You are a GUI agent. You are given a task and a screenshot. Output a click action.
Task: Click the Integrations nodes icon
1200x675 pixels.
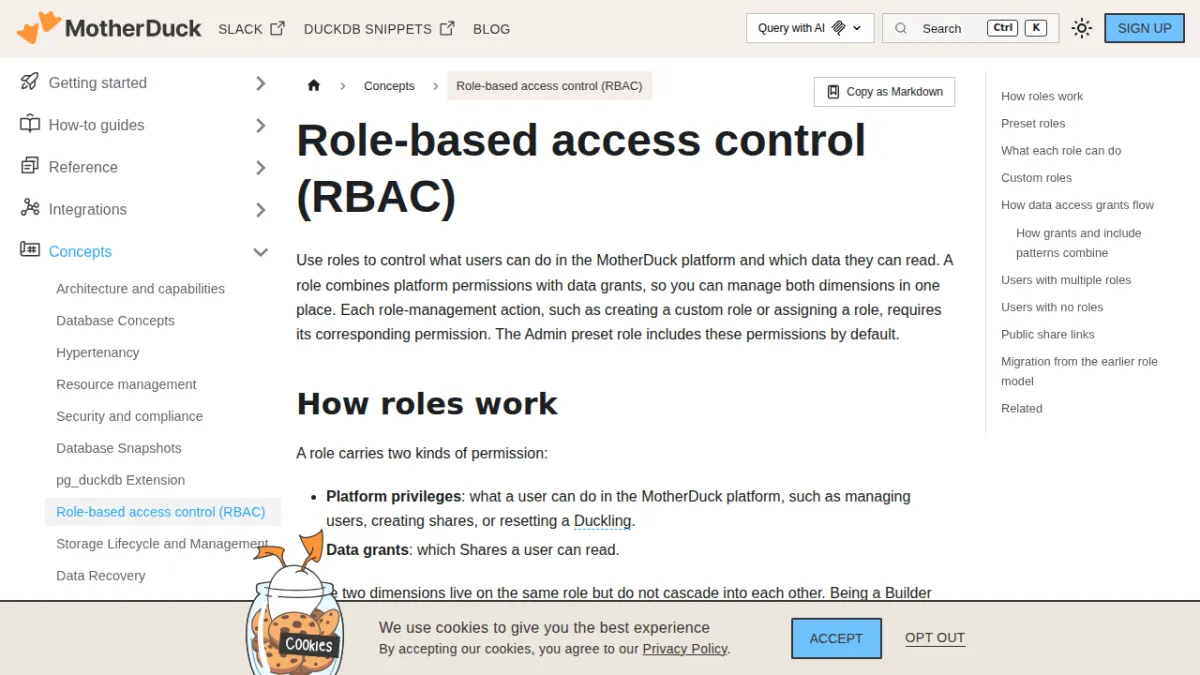30,208
